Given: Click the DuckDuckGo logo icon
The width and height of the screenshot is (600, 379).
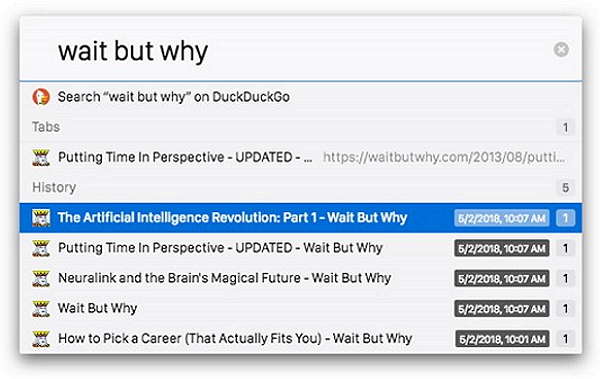Looking at the screenshot, I should click(x=41, y=97).
